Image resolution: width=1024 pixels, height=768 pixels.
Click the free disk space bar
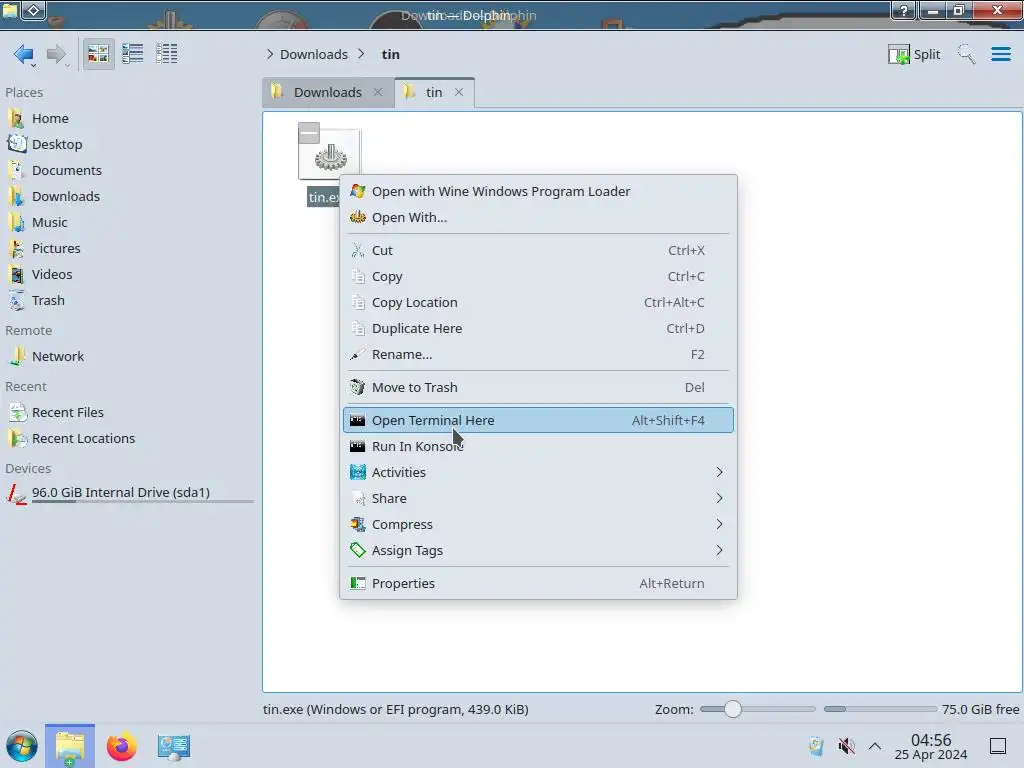tap(880, 709)
